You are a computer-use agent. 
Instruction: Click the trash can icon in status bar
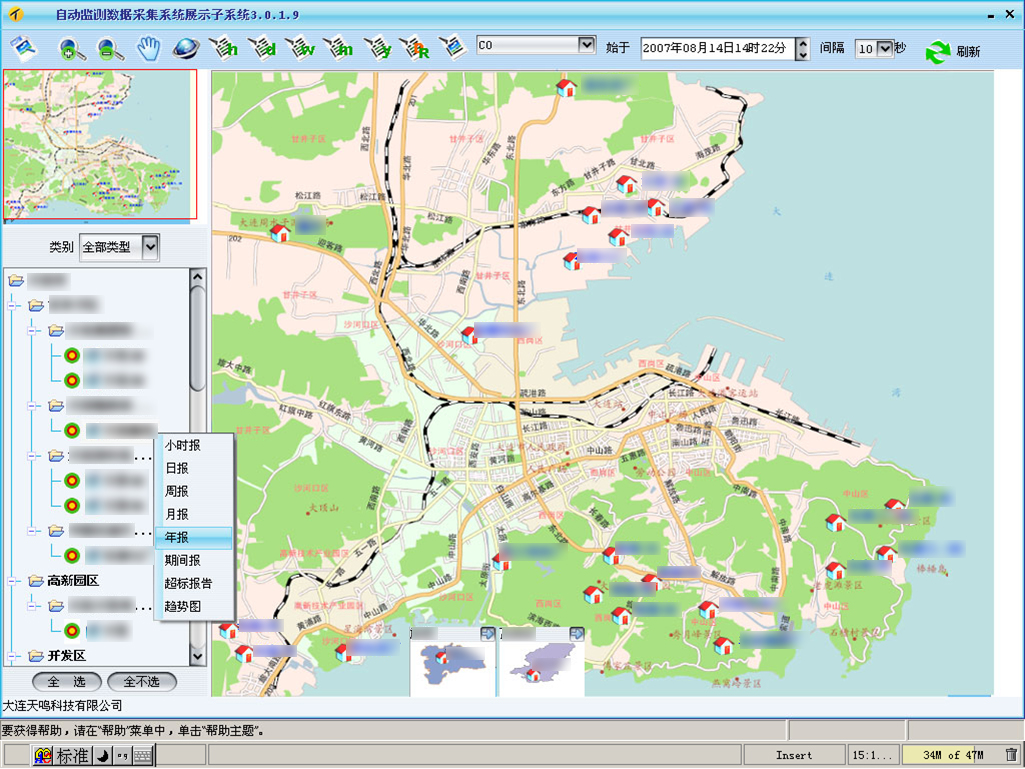(1011, 755)
